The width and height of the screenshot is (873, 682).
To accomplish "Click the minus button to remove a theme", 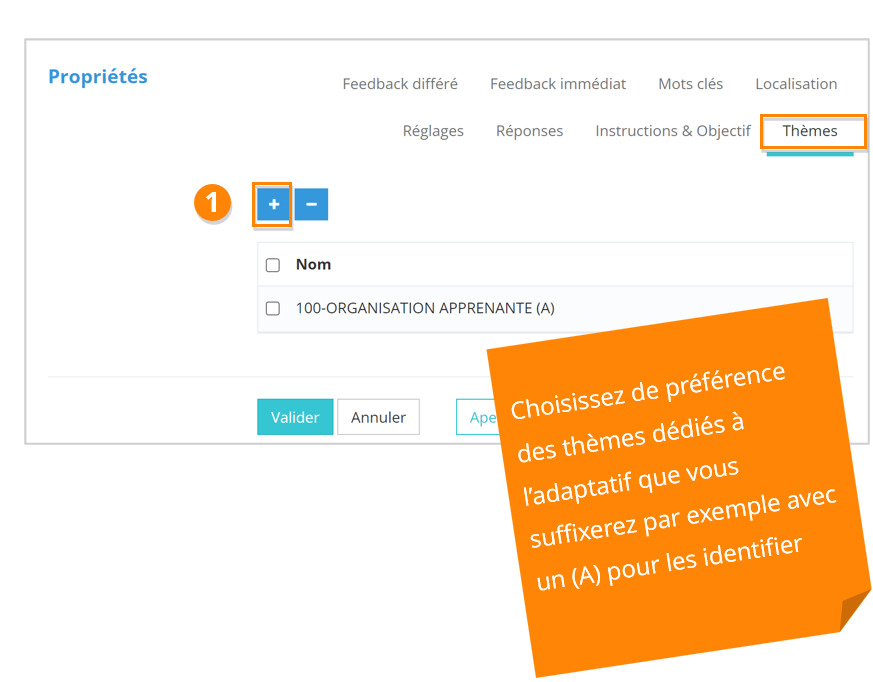I will point(311,204).
